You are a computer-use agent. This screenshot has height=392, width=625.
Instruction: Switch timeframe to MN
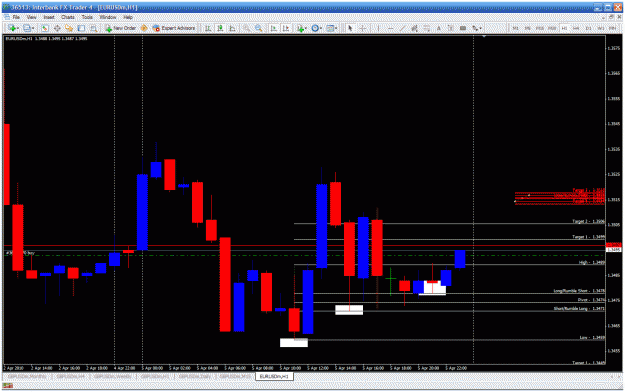pyautogui.click(x=613, y=28)
